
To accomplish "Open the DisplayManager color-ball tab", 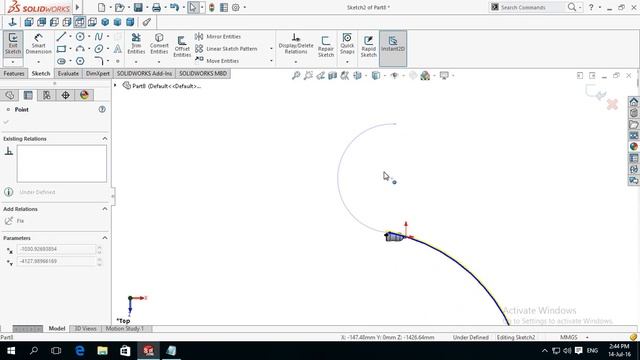I will pos(84,96).
